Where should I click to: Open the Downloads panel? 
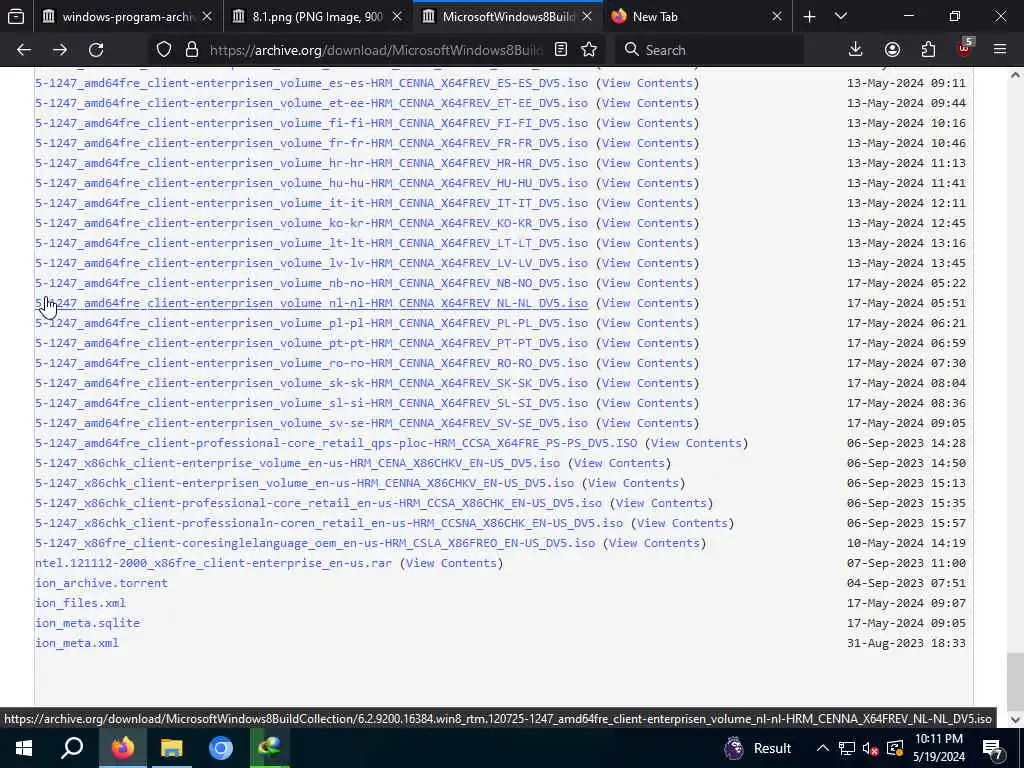click(855, 50)
